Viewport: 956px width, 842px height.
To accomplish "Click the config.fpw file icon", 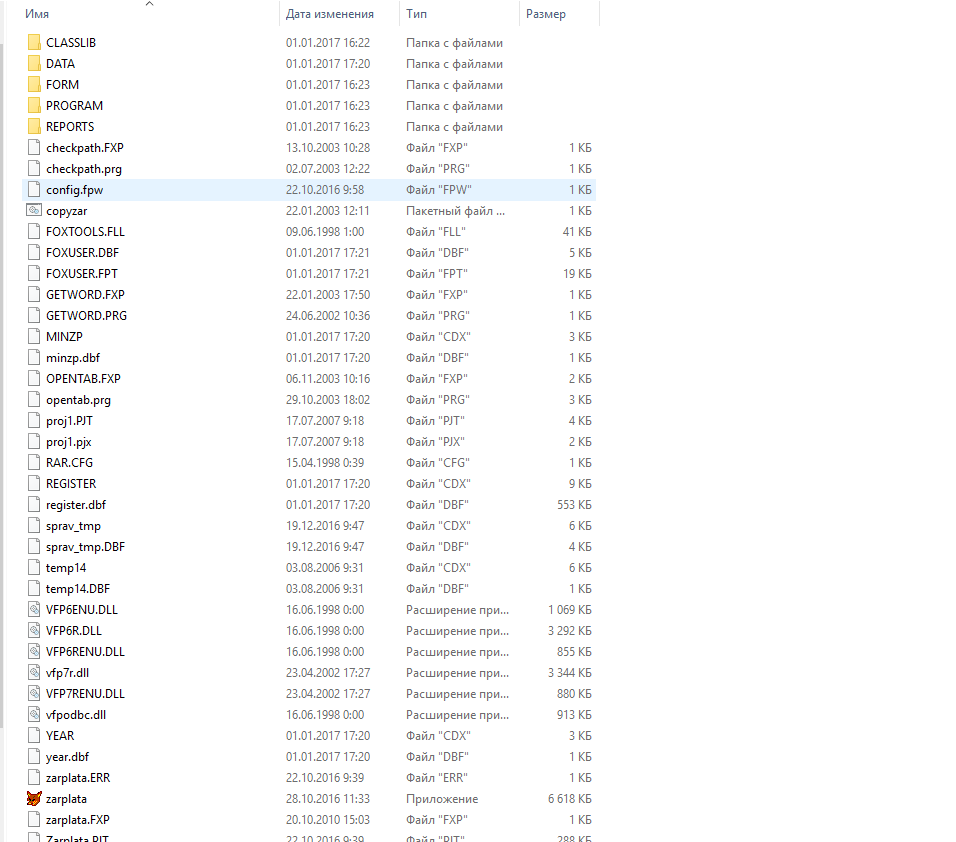I will point(36,190).
